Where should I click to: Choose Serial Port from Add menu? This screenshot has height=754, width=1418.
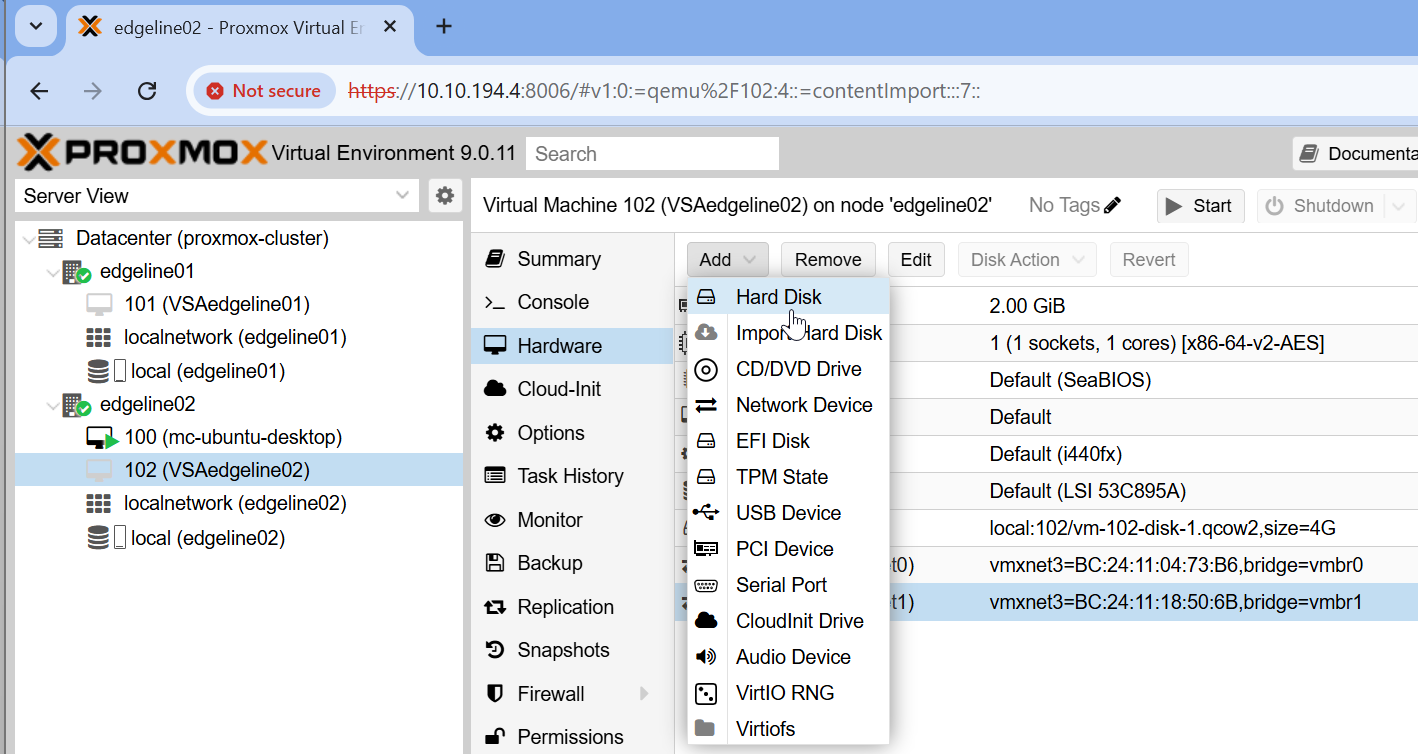[x=788, y=585]
